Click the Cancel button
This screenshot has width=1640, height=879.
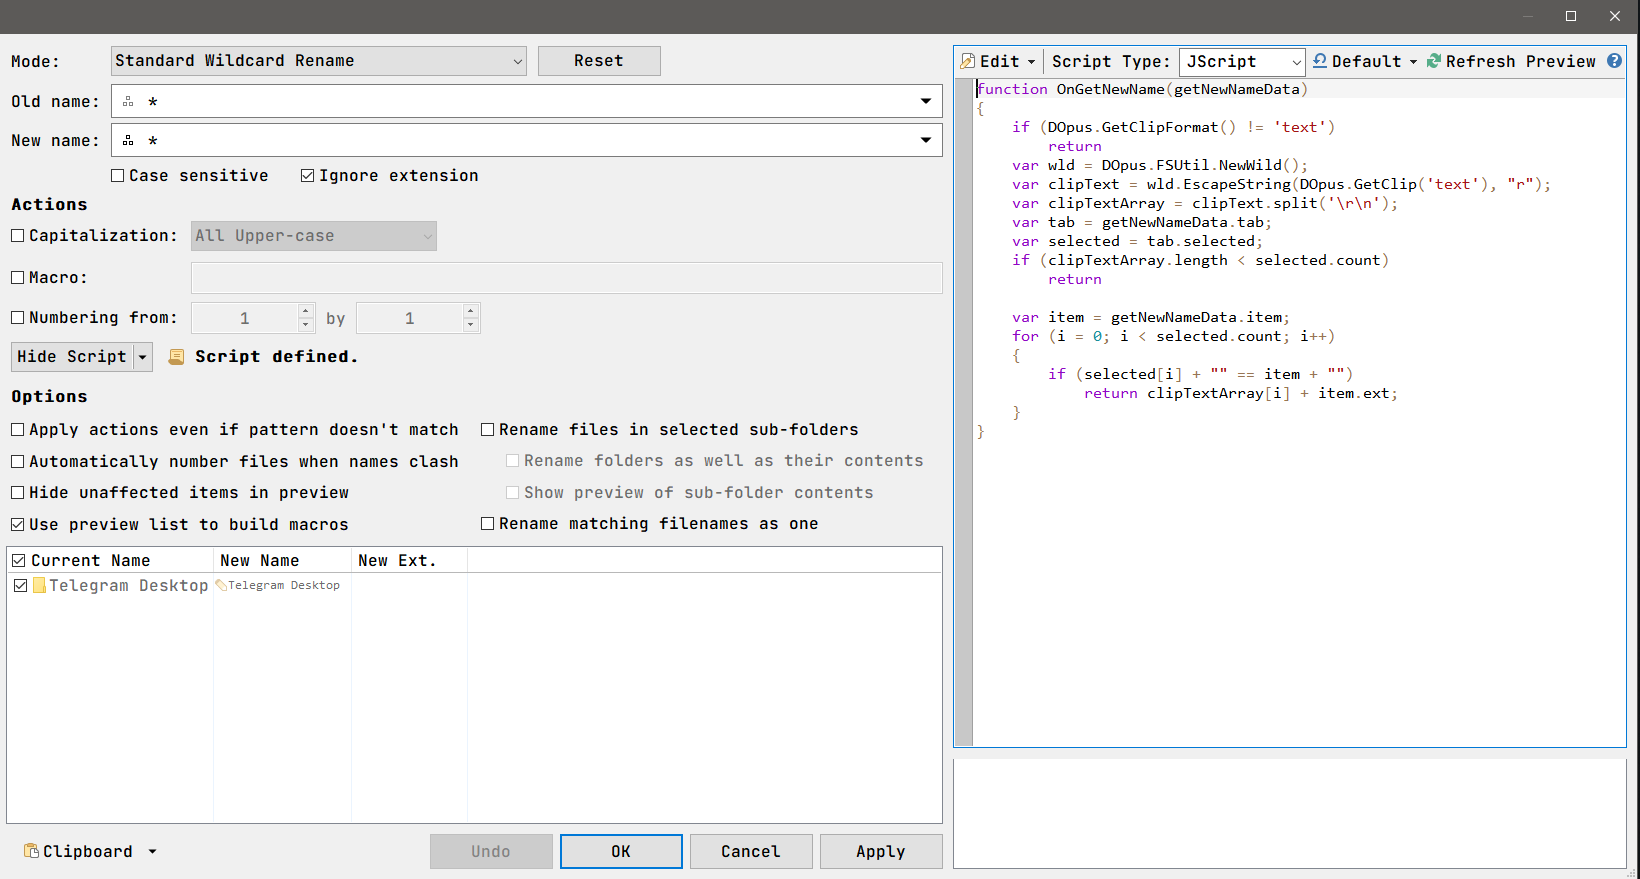click(x=751, y=851)
